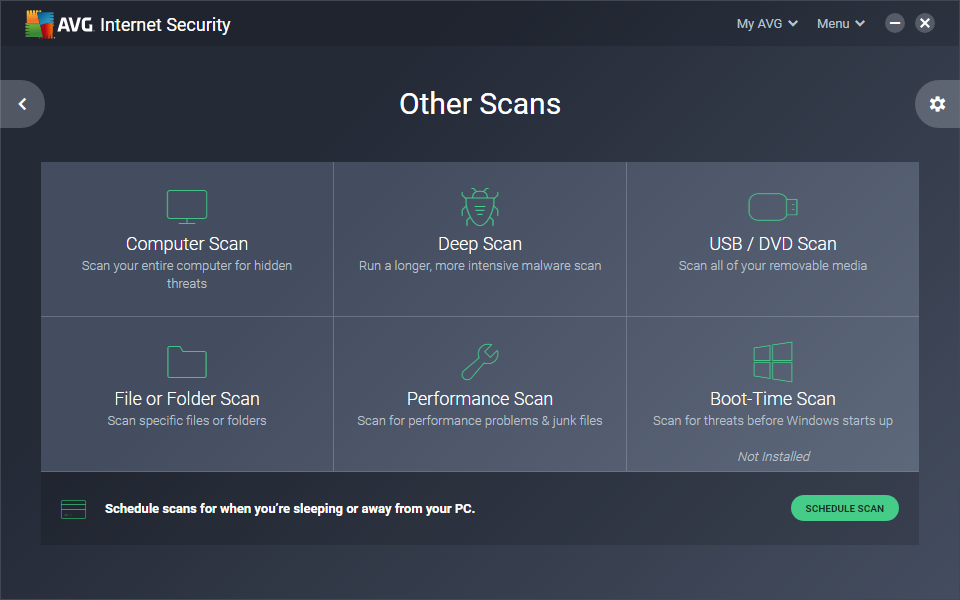Click the back arrow button

pyautogui.click(x=22, y=104)
